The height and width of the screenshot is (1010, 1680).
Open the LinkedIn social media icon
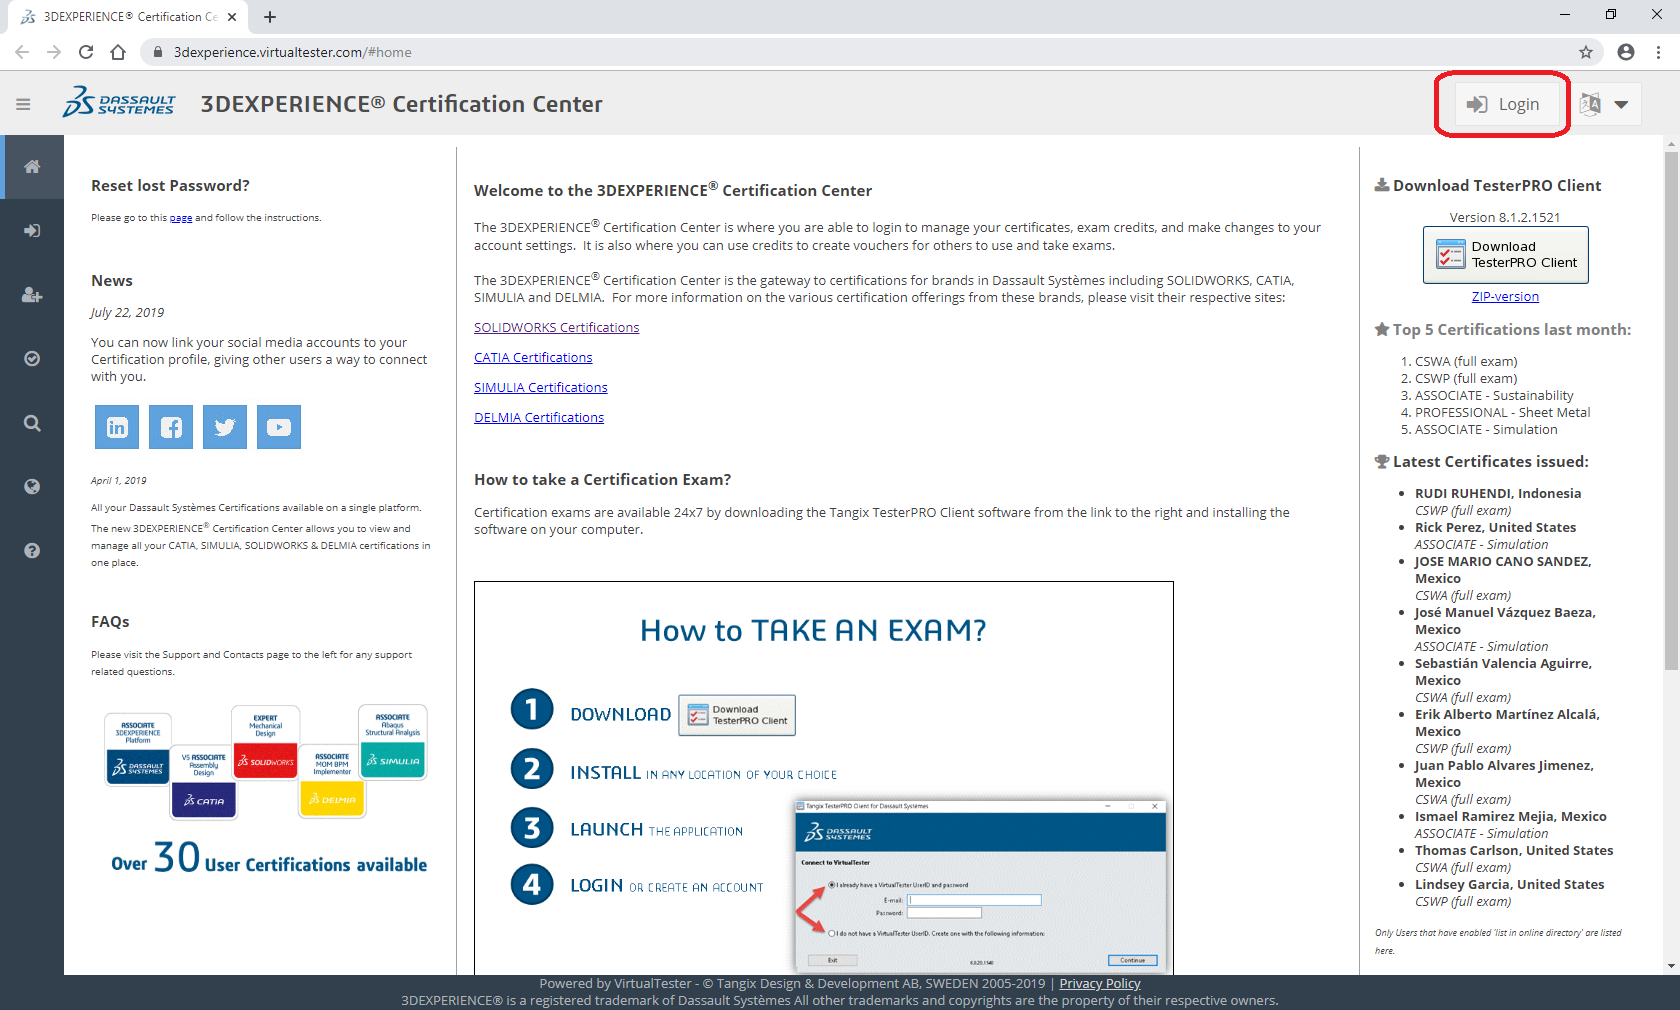click(117, 427)
